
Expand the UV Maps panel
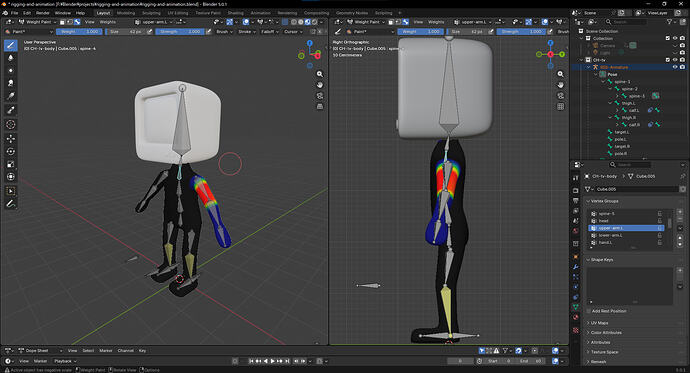pos(598,323)
